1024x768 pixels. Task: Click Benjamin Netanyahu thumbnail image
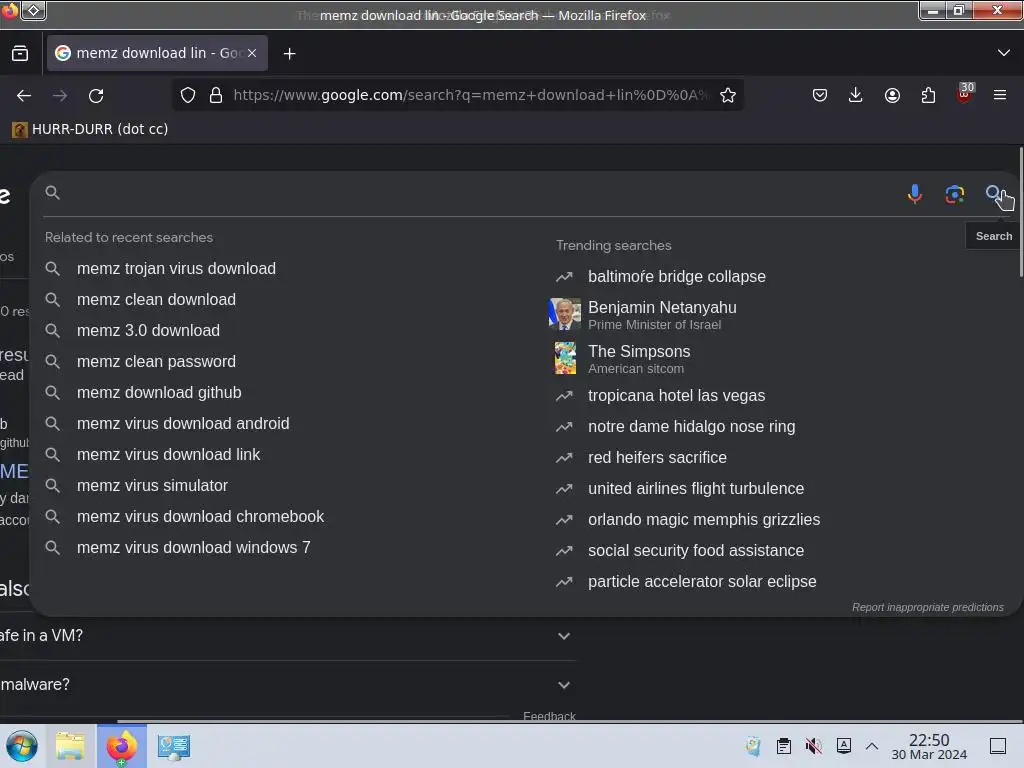click(x=565, y=314)
